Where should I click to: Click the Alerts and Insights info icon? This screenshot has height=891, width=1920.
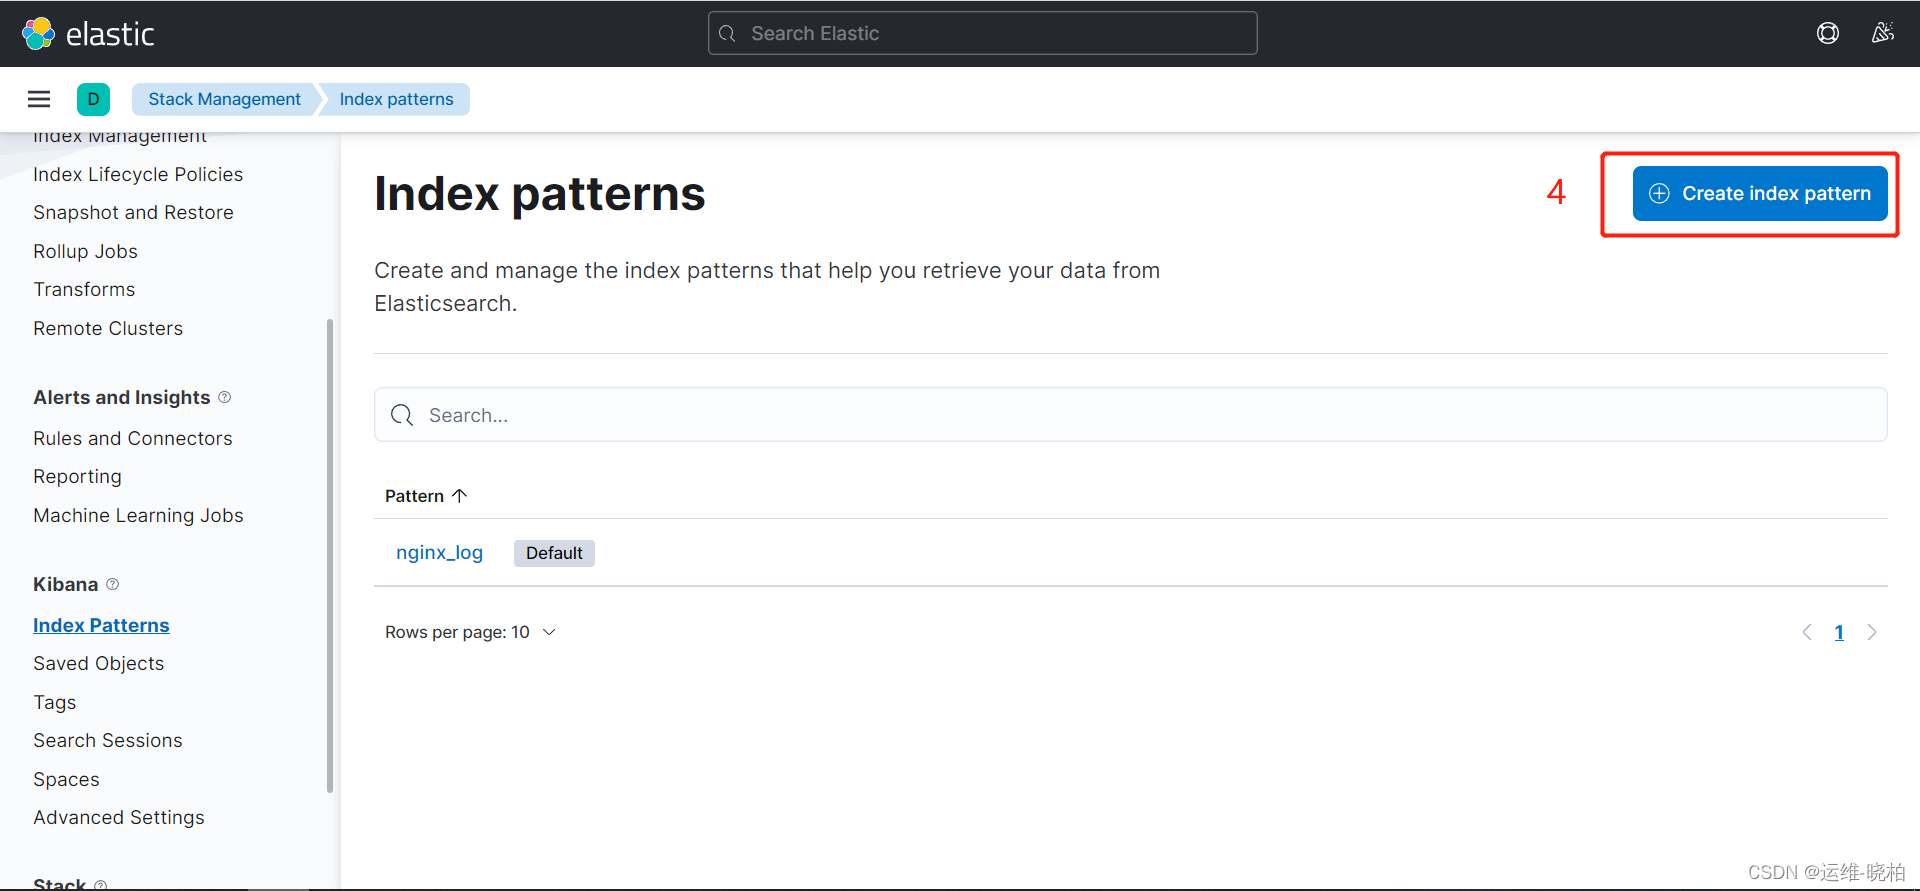coord(225,397)
